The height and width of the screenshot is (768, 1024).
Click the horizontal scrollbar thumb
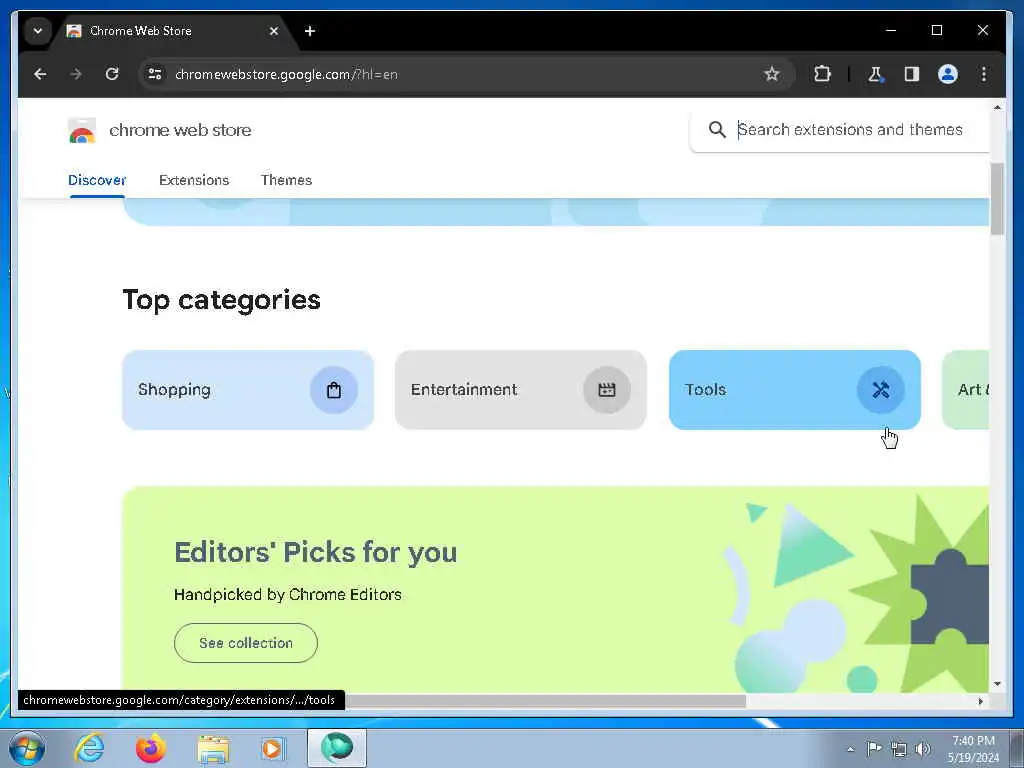click(545, 701)
